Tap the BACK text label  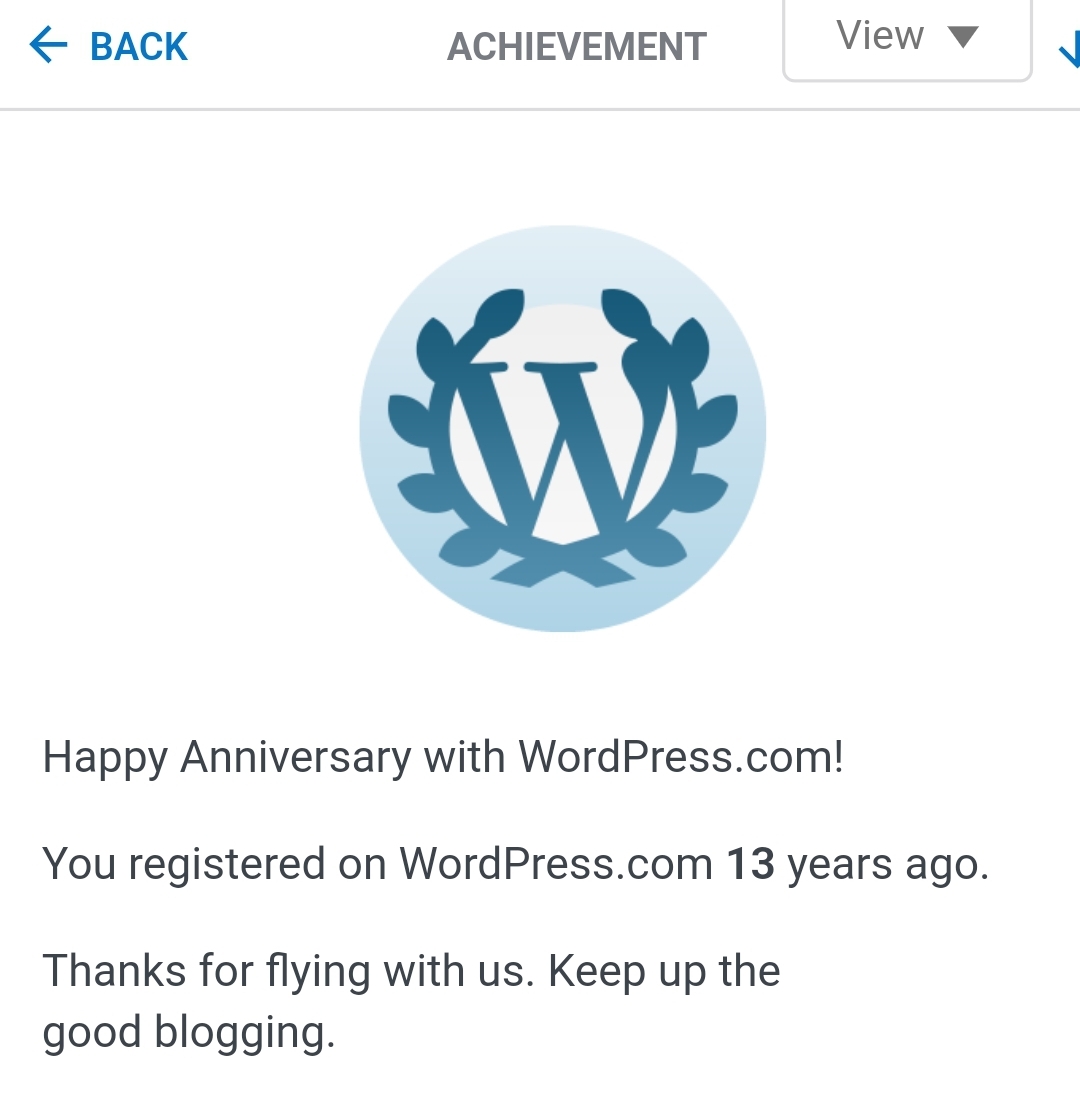click(139, 47)
